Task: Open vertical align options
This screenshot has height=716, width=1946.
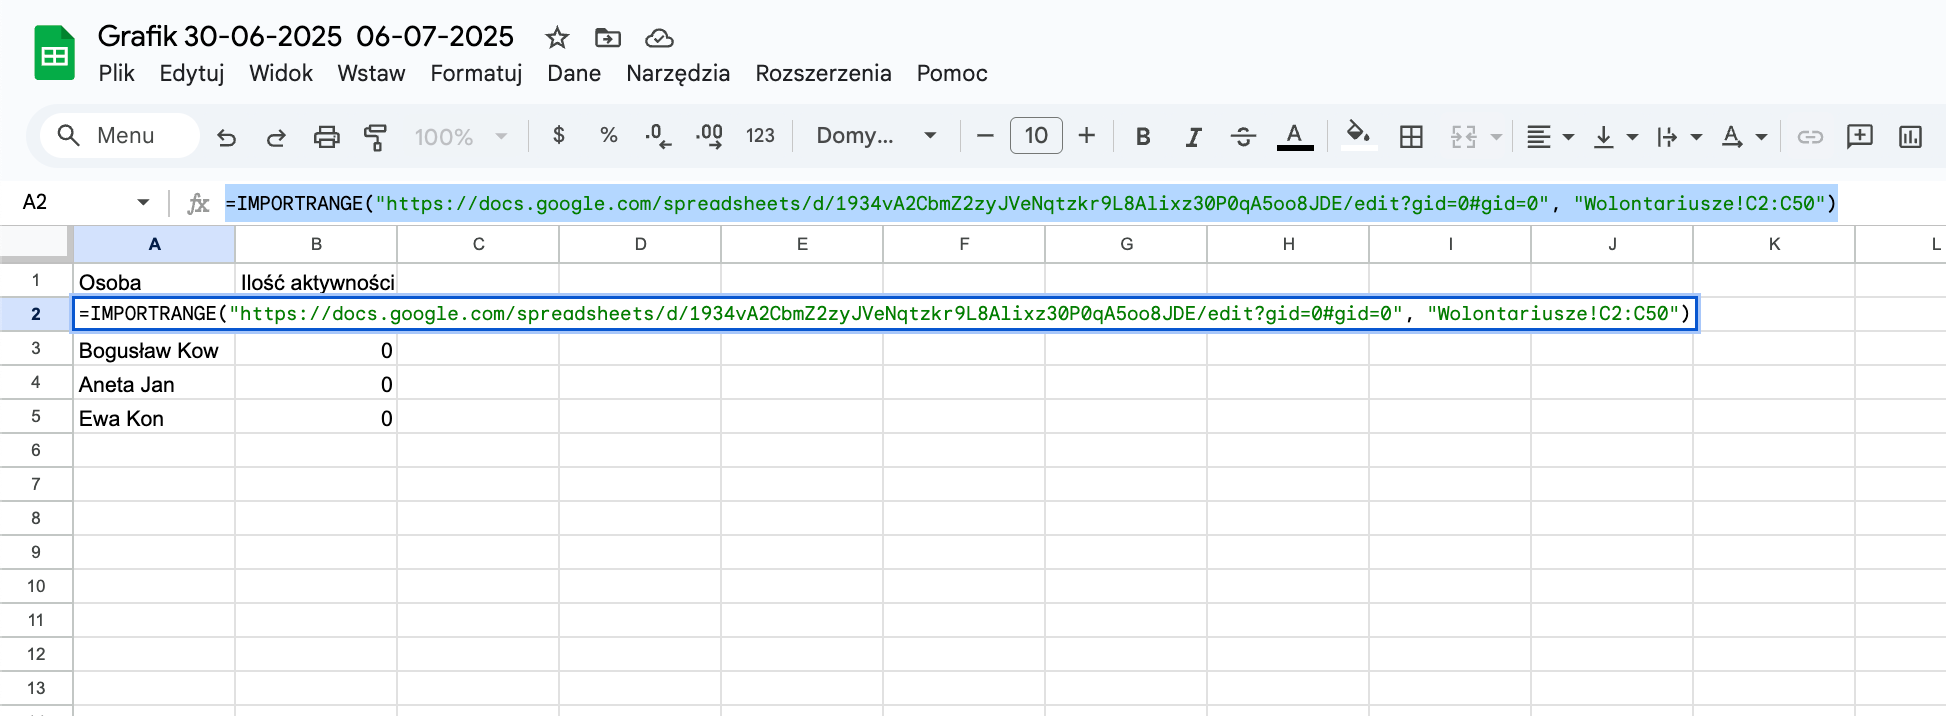Action: [1614, 136]
